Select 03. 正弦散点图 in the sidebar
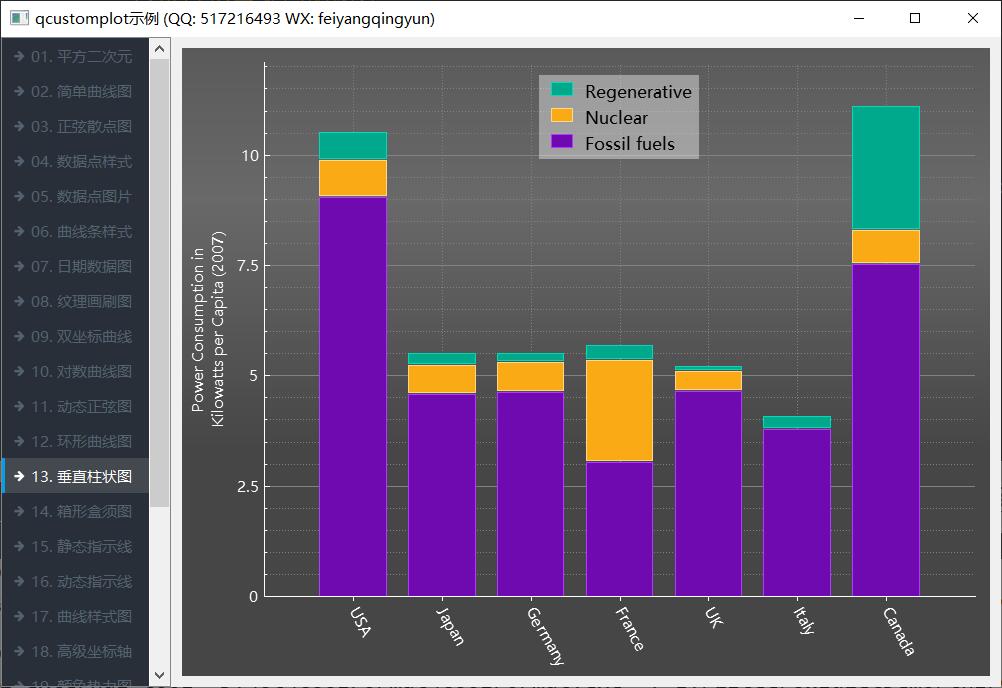Image resolution: width=1002 pixels, height=688 pixels. click(81, 127)
